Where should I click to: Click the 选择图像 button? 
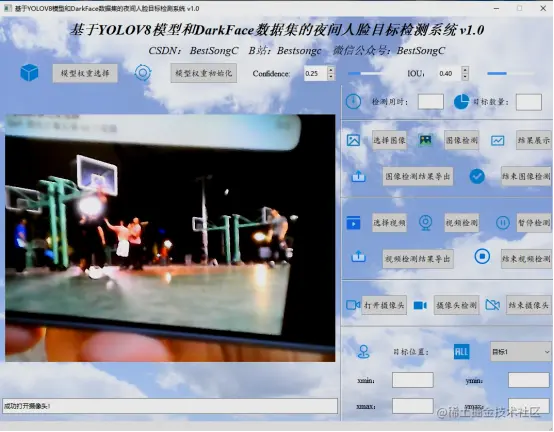(389, 140)
